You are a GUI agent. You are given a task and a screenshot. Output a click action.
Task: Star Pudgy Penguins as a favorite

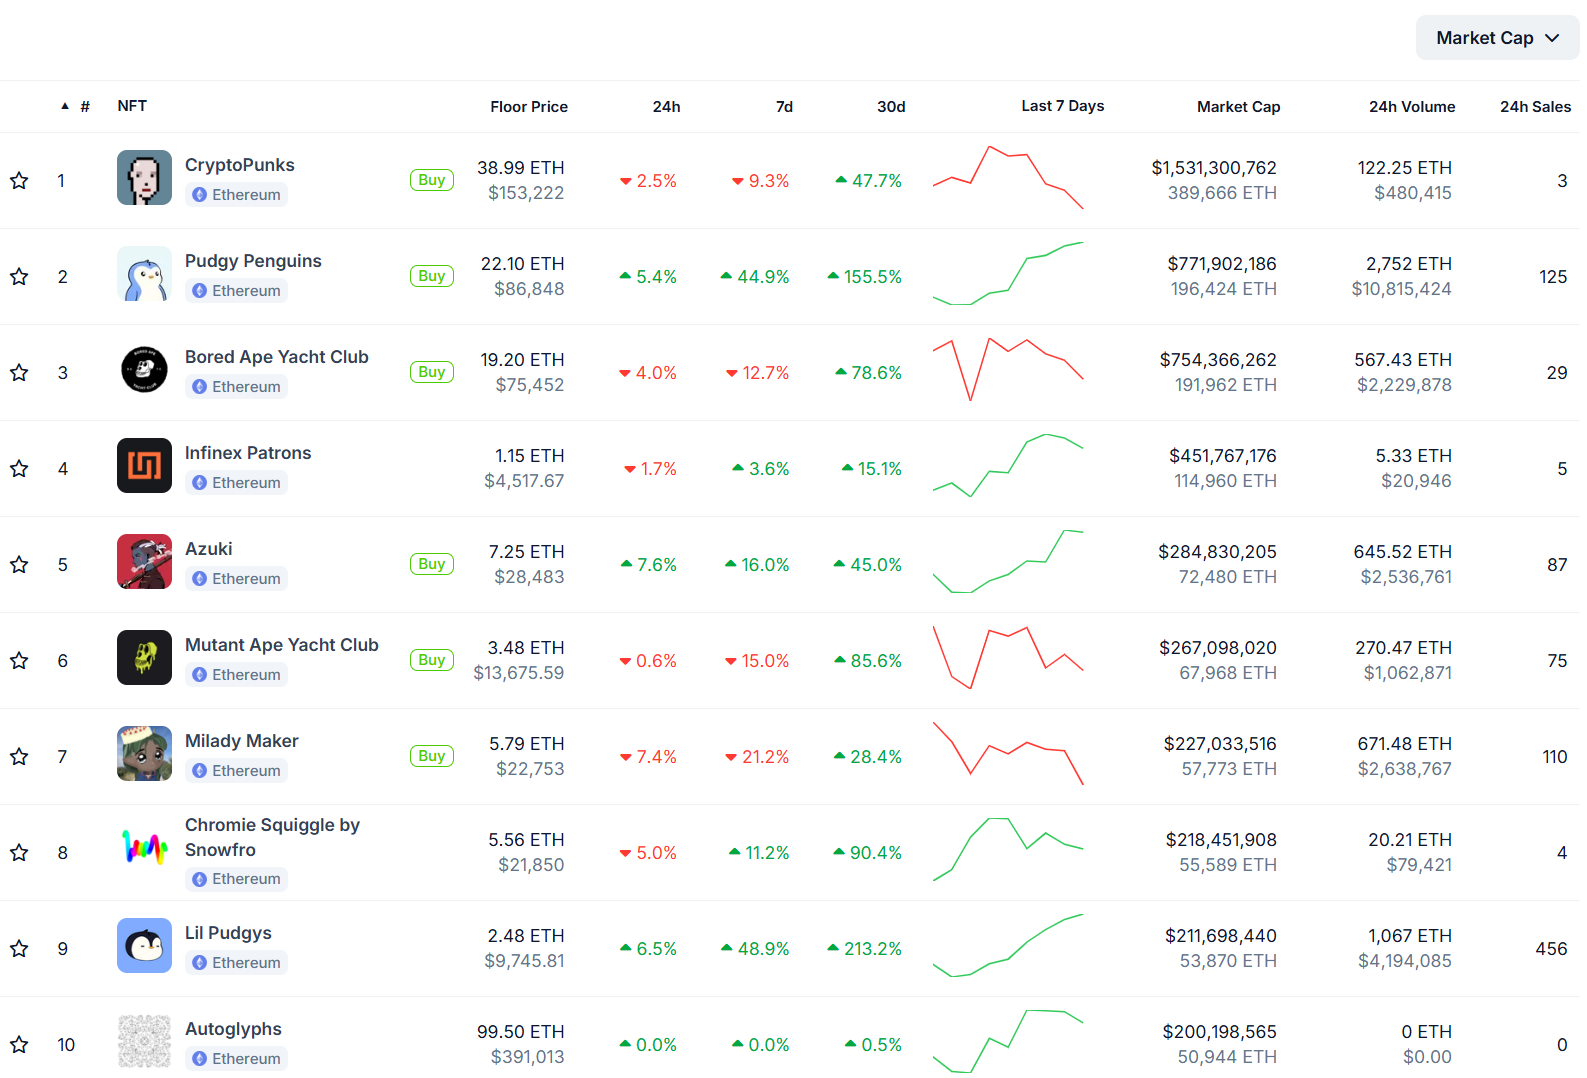(x=19, y=277)
